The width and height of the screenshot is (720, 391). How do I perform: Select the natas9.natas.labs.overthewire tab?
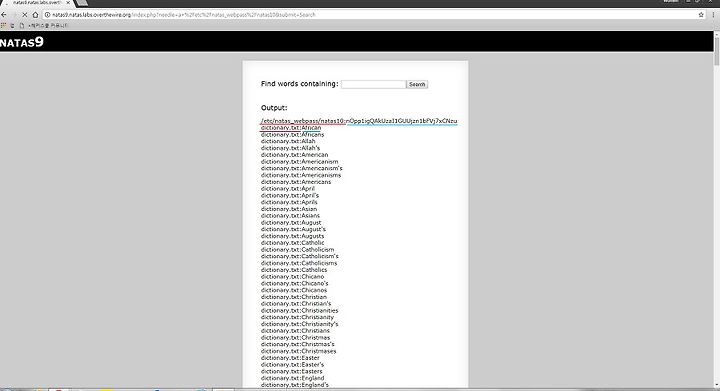pyautogui.click(x=37, y=3)
